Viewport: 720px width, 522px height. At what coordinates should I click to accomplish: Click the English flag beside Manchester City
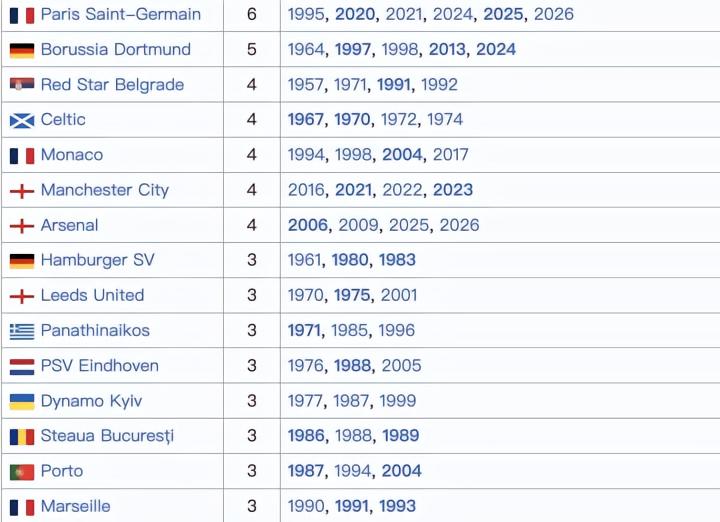22,191
